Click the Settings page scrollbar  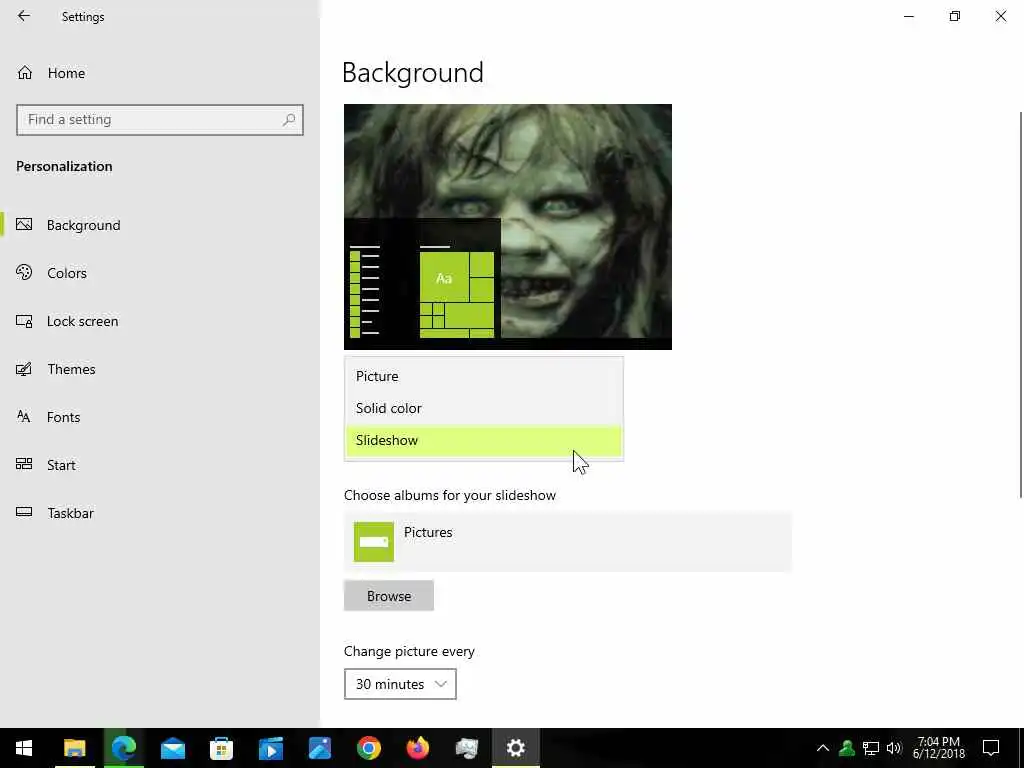pyautogui.click(x=1020, y=304)
